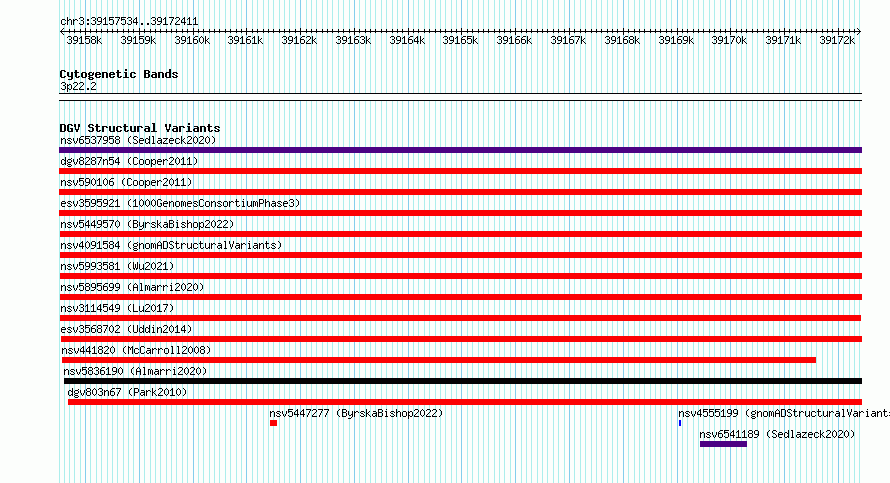Click the 39172k ruler mark
Viewport: 890px width, 483px height.
837,40
